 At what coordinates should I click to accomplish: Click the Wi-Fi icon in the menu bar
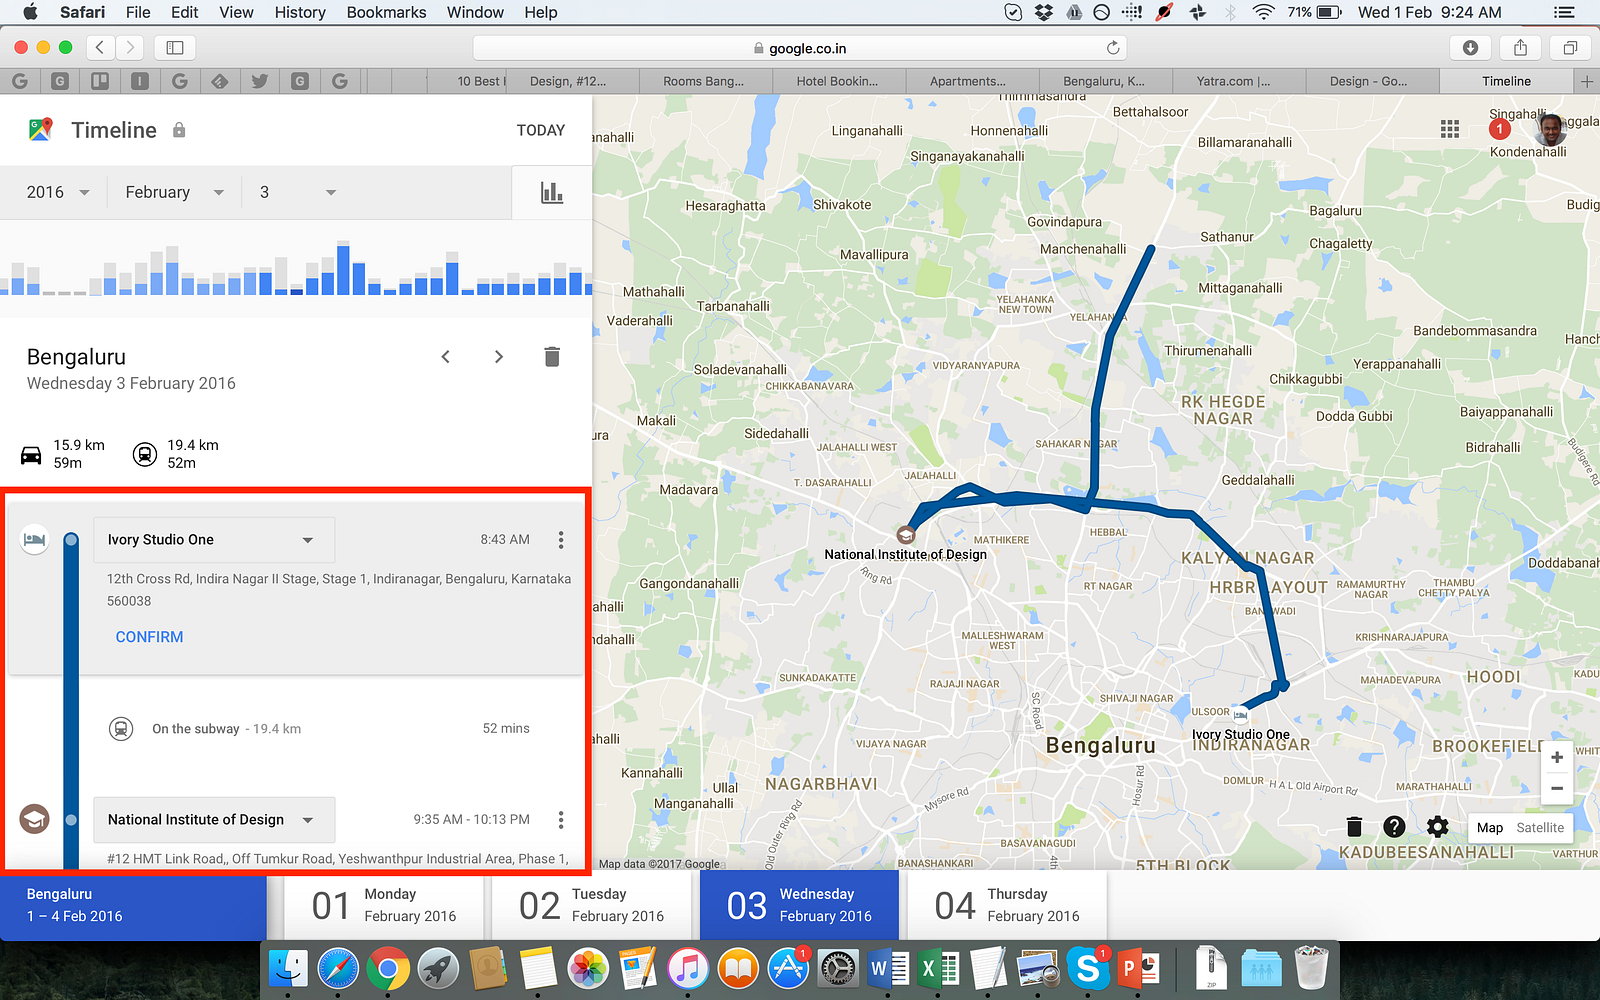[1264, 12]
